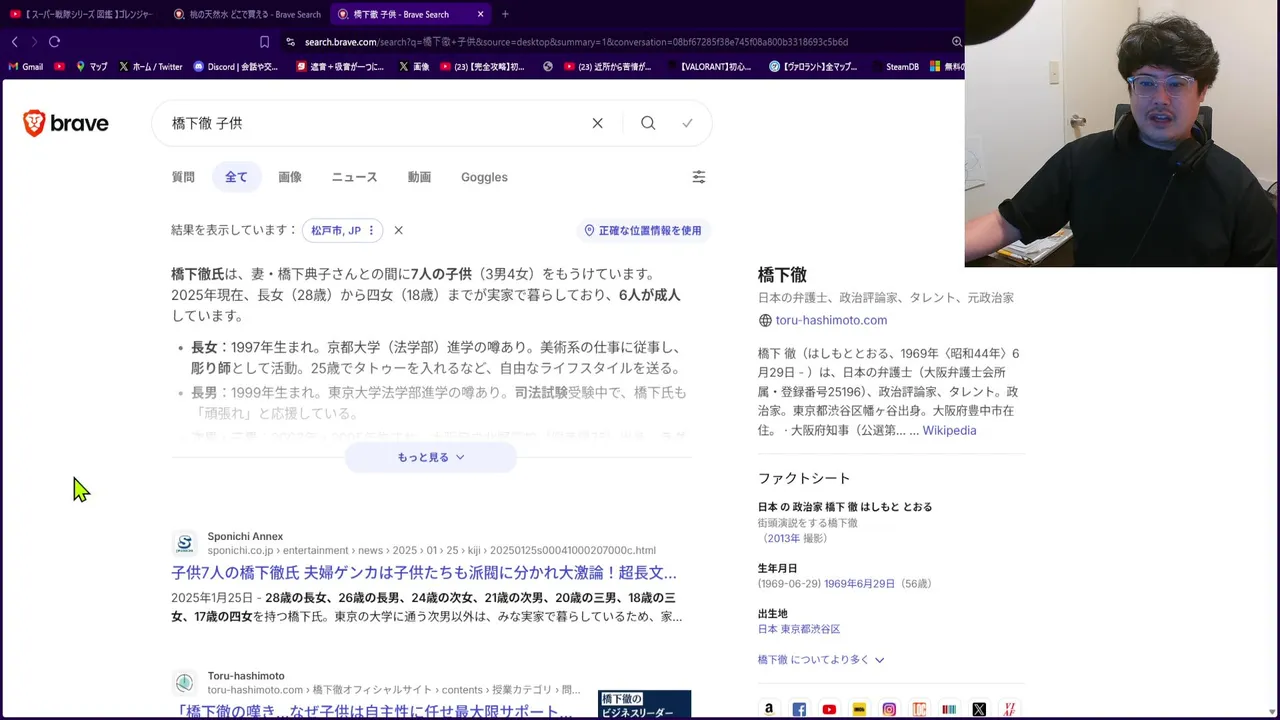Switch to 動画 tab
1280x720 pixels.
tap(419, 177)
